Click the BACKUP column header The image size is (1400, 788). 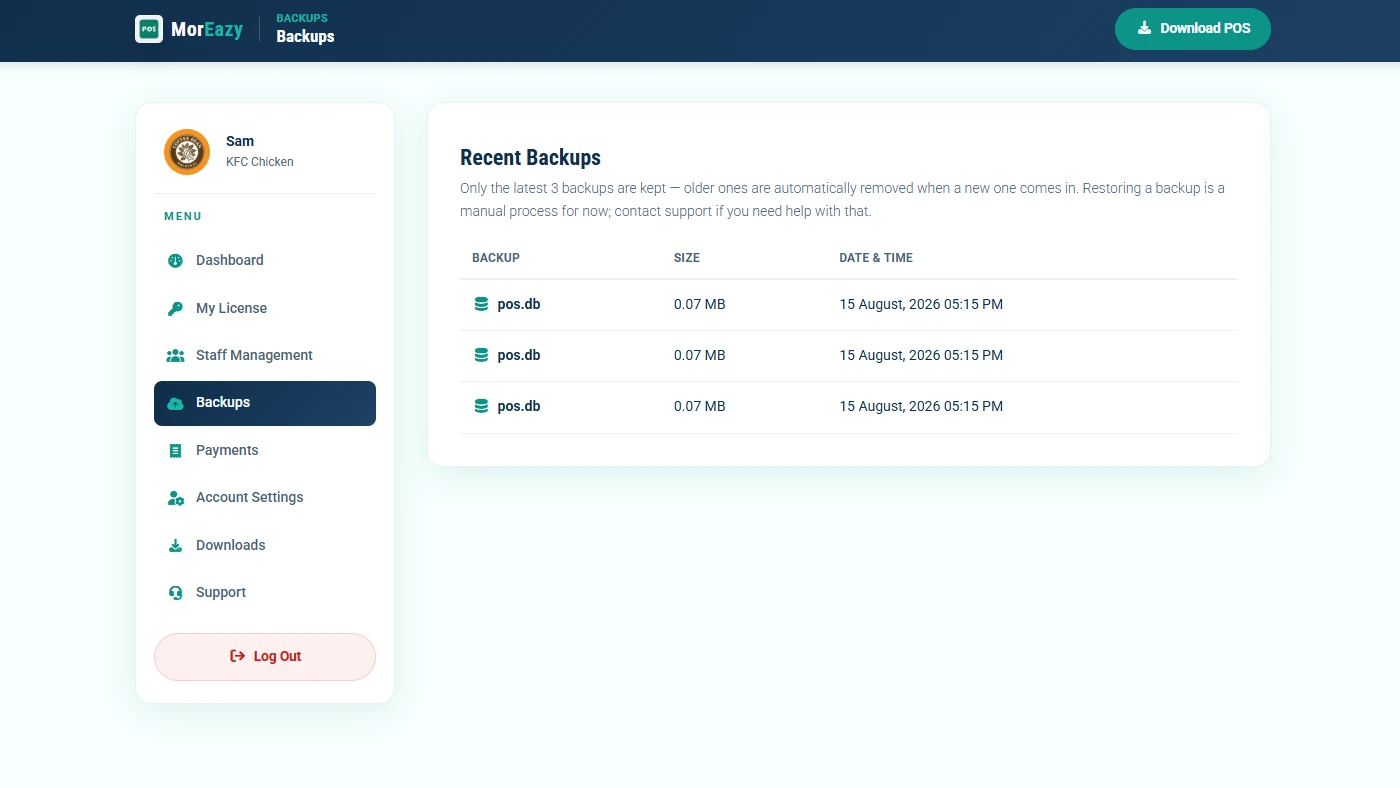pyautogui.click(x=496, y=258)
